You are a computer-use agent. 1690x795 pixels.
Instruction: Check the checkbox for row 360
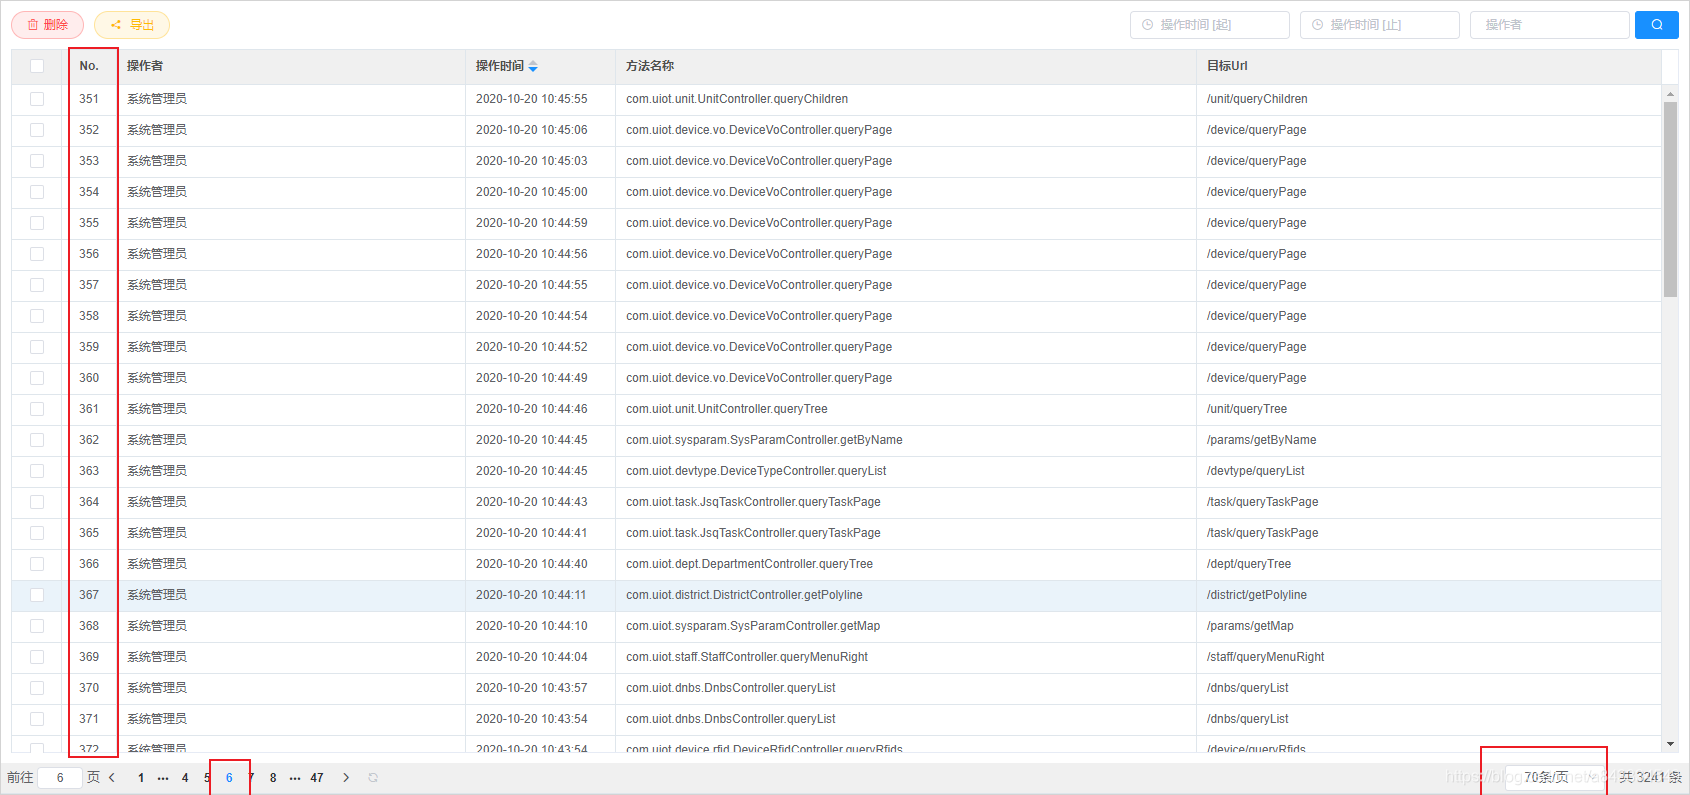pyautogui.click(x=37, y=378)
